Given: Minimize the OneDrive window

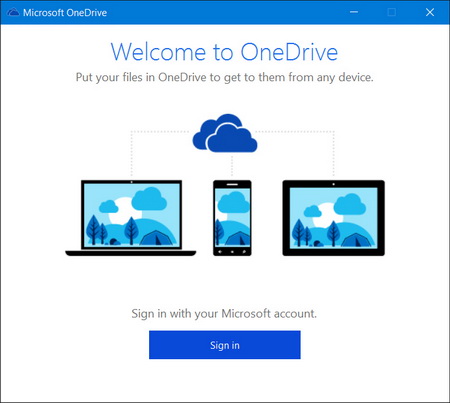Looking at the screenshot, I should pyautogui.click(x=354, y=12).
